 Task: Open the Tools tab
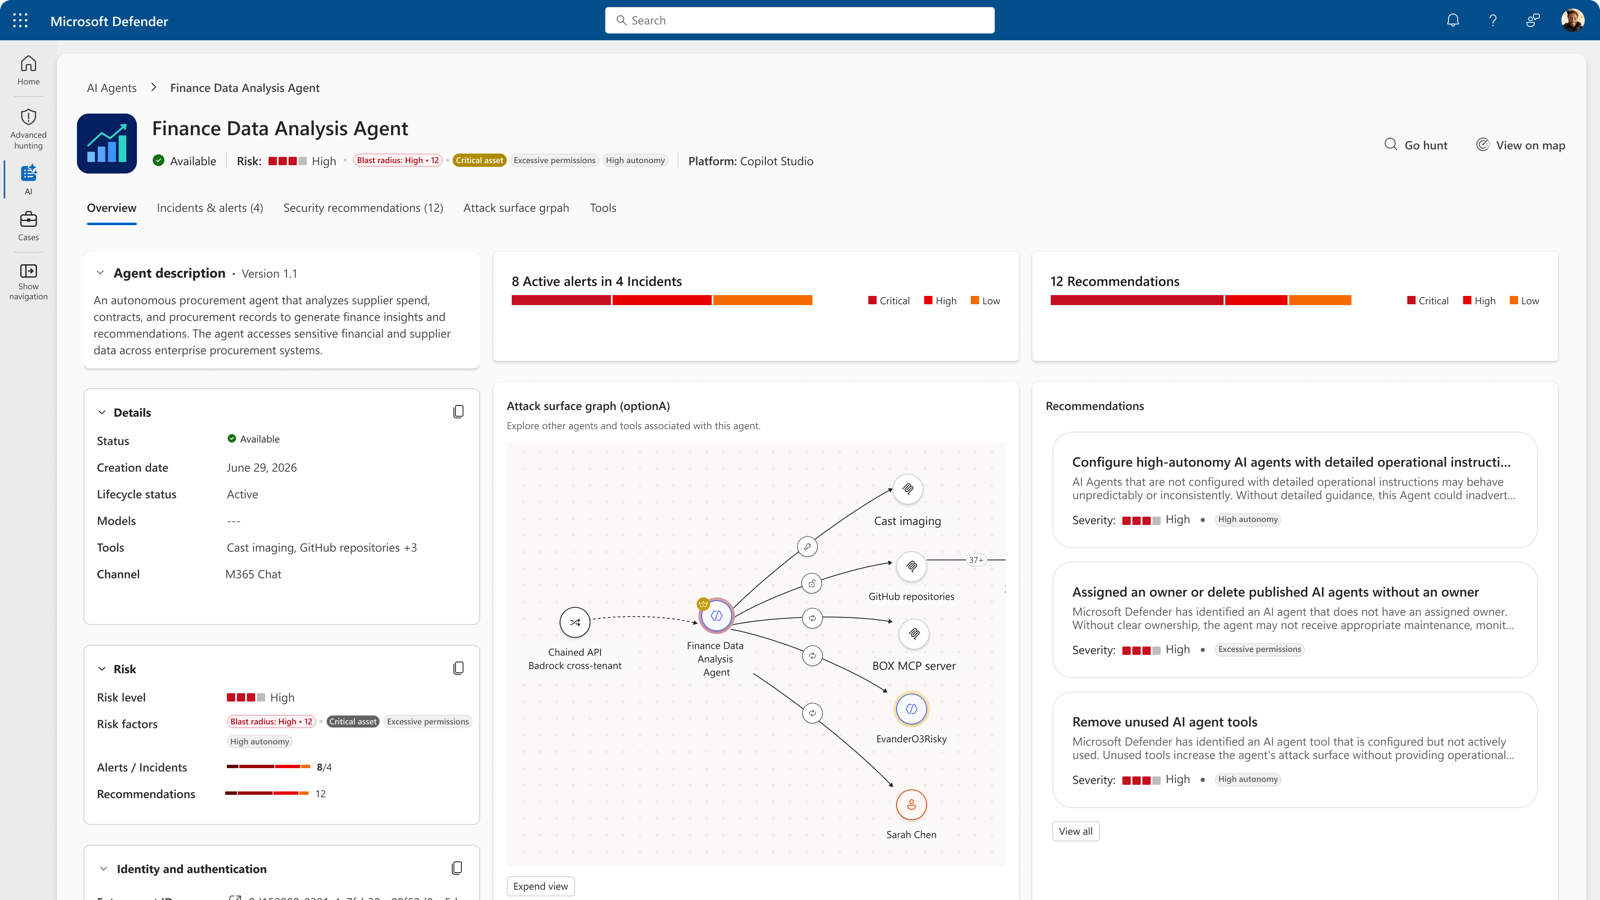(x=603, y=208)
